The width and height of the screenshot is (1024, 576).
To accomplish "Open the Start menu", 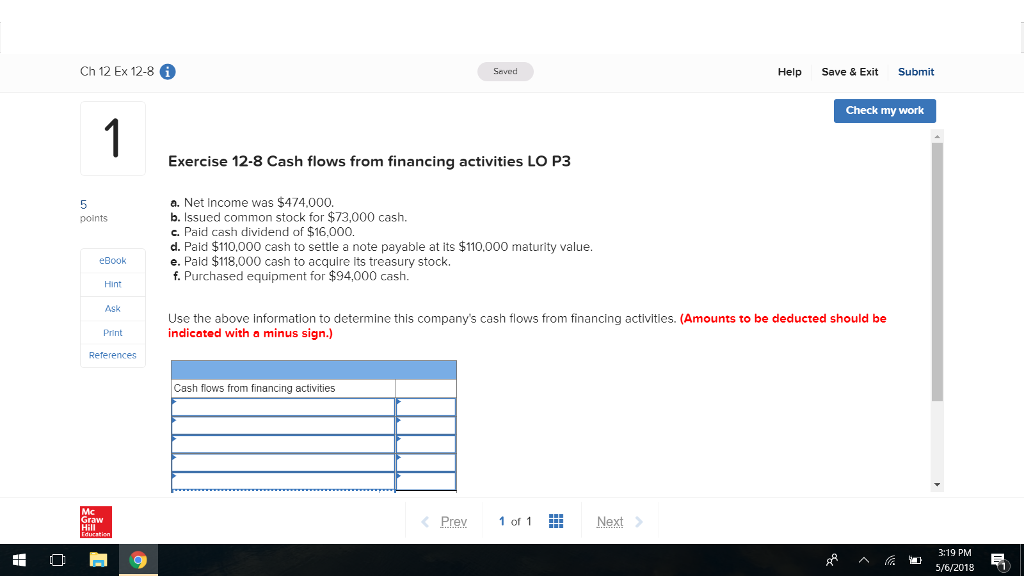I will [20, 560].
